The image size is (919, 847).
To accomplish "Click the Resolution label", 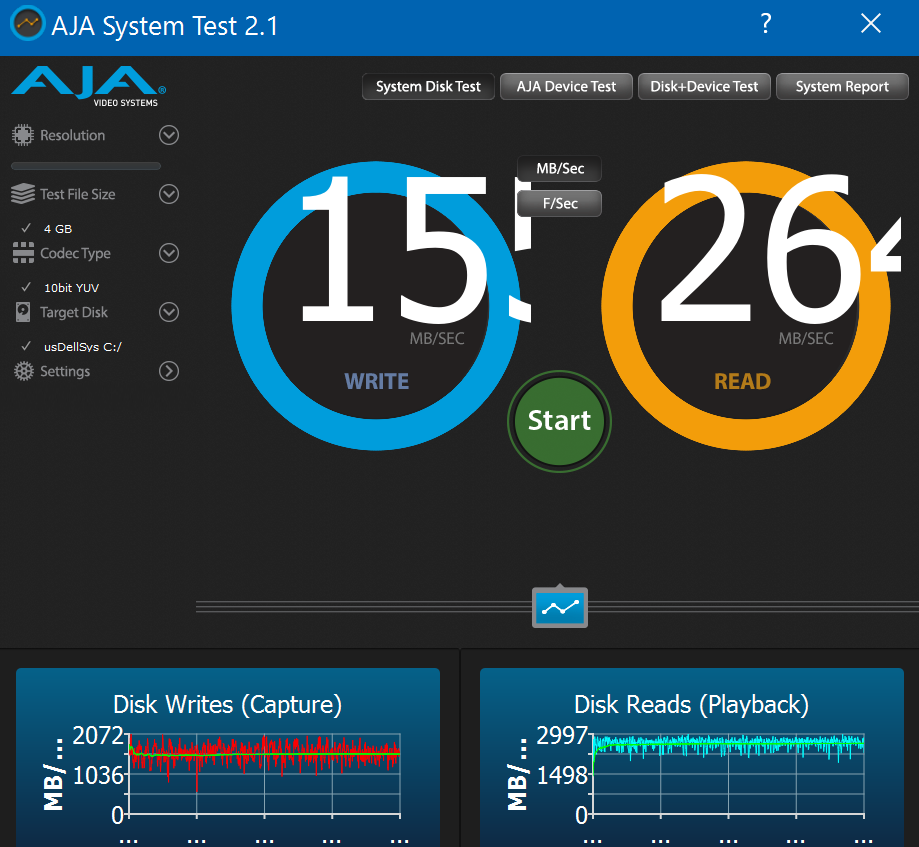I will tap(73, 135).
